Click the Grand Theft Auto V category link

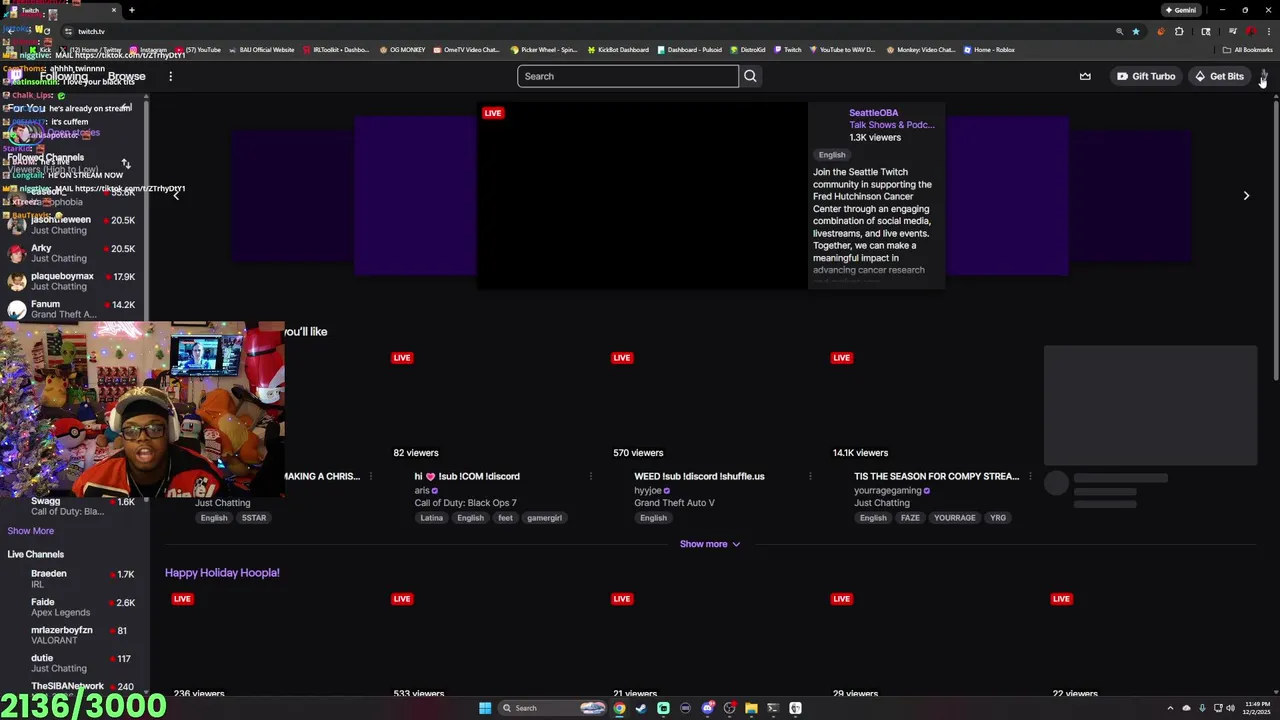pos(674,503)
